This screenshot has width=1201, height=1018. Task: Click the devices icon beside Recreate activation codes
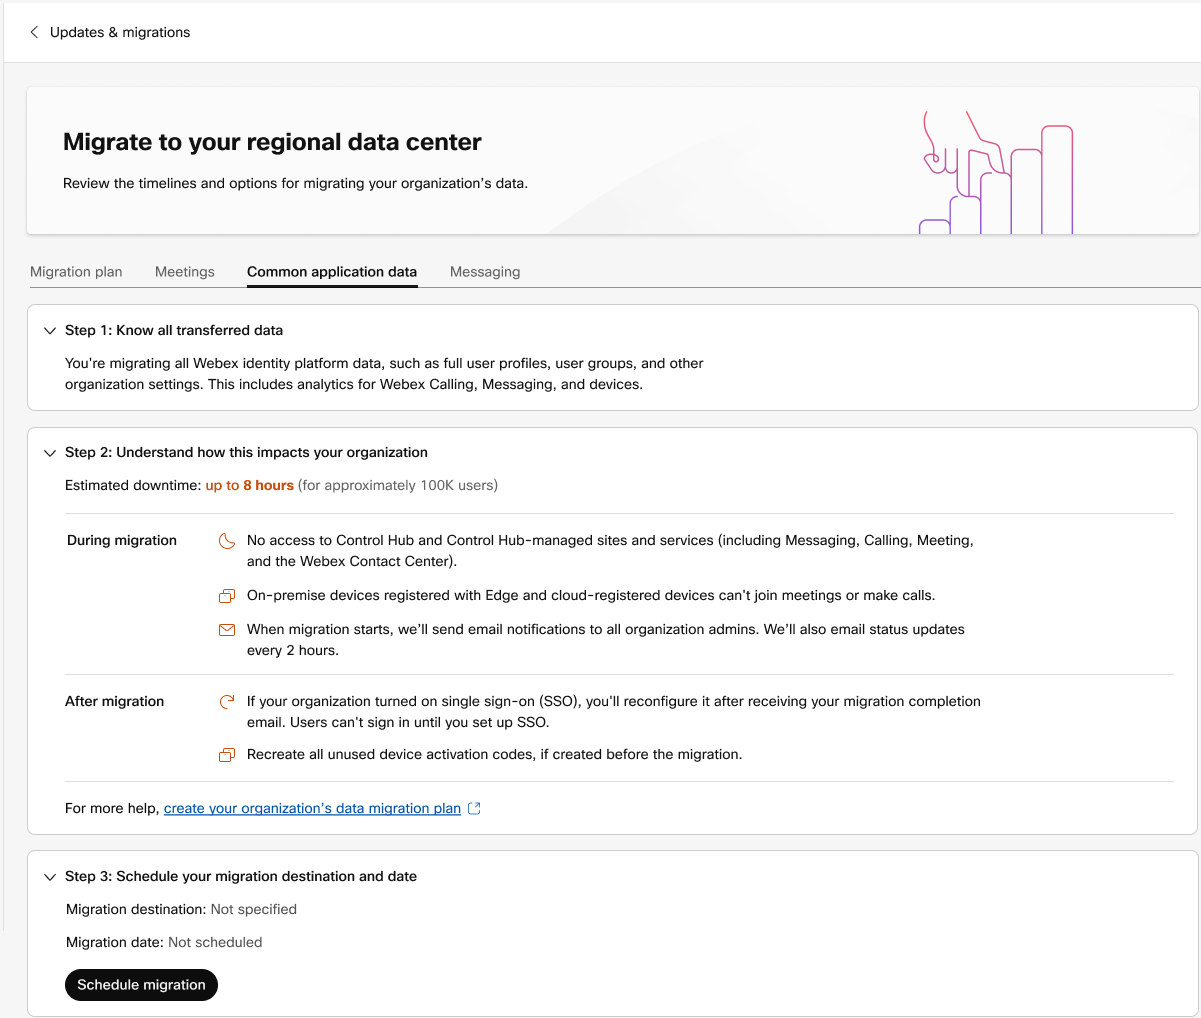(227, 755)
